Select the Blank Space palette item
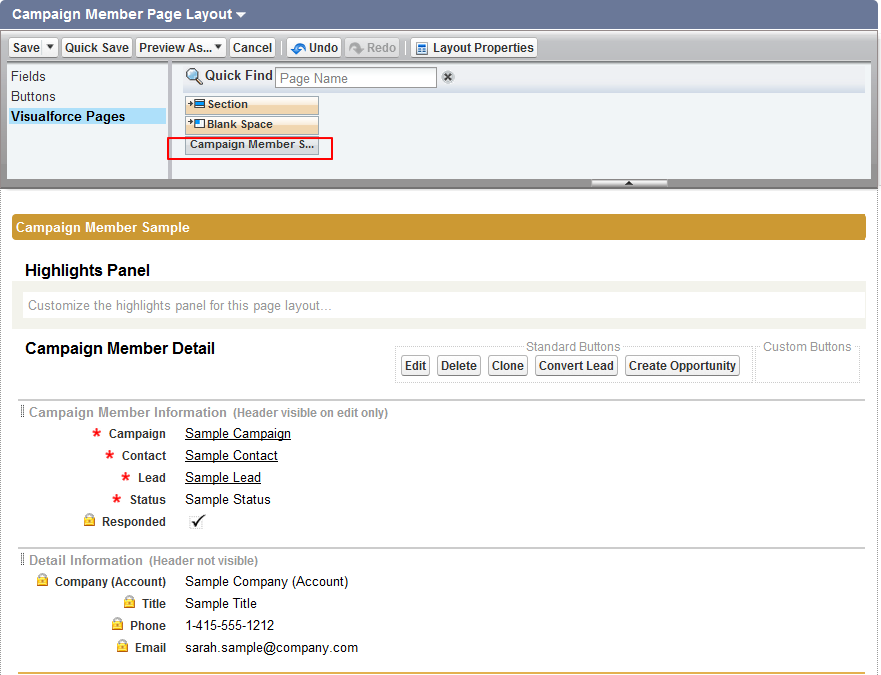This screenshot has width=881, height=675. pos(252,125)
